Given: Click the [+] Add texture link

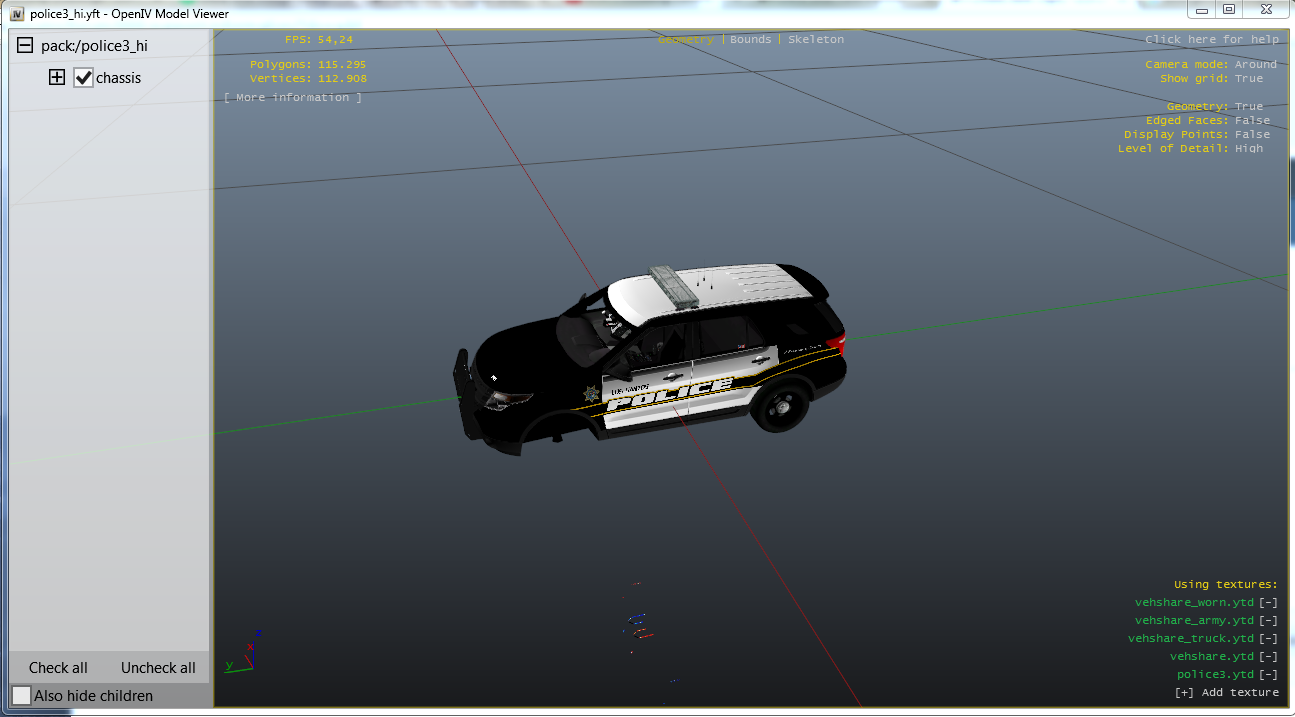Looking at the screenshot, I should tap(1226, 693).
